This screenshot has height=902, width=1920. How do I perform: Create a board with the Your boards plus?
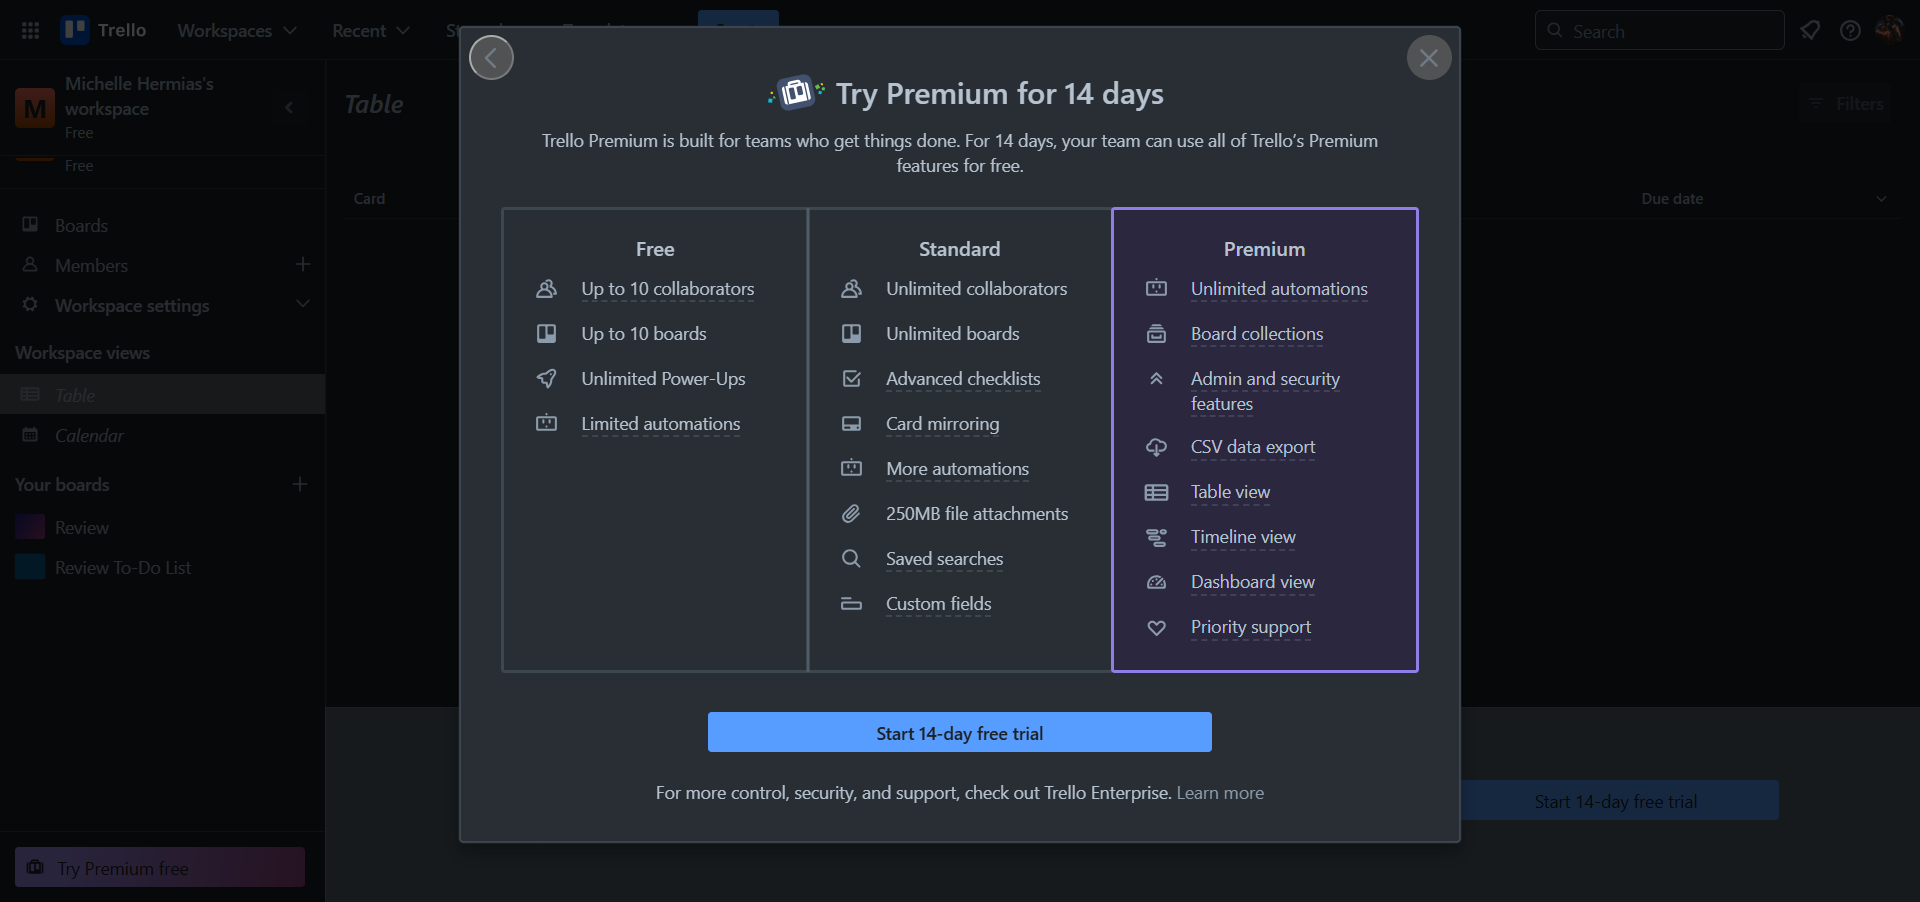pos(299,484)
